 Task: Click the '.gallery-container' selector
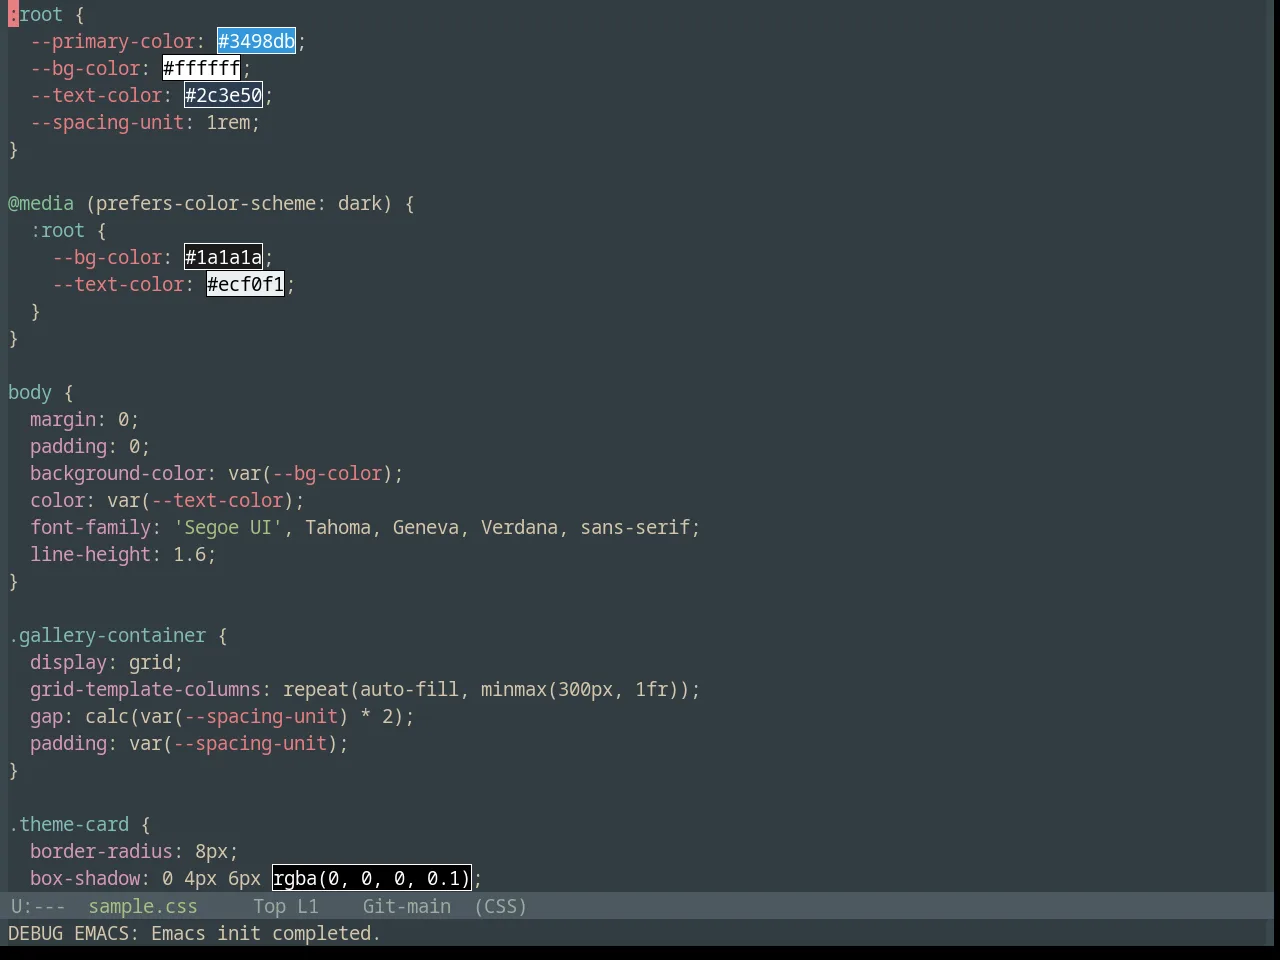pyautogui.click(x=107, y=635)
